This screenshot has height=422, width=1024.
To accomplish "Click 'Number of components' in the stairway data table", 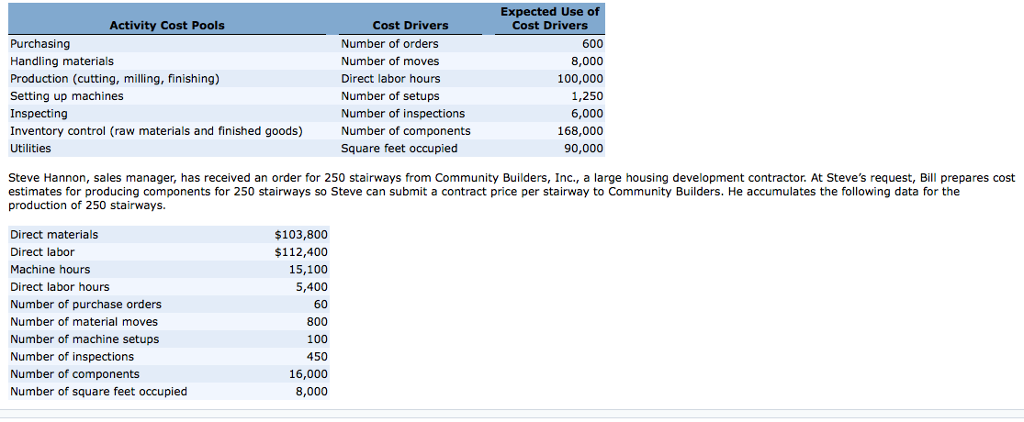I will pyautogui.click(x=74, y=374).
